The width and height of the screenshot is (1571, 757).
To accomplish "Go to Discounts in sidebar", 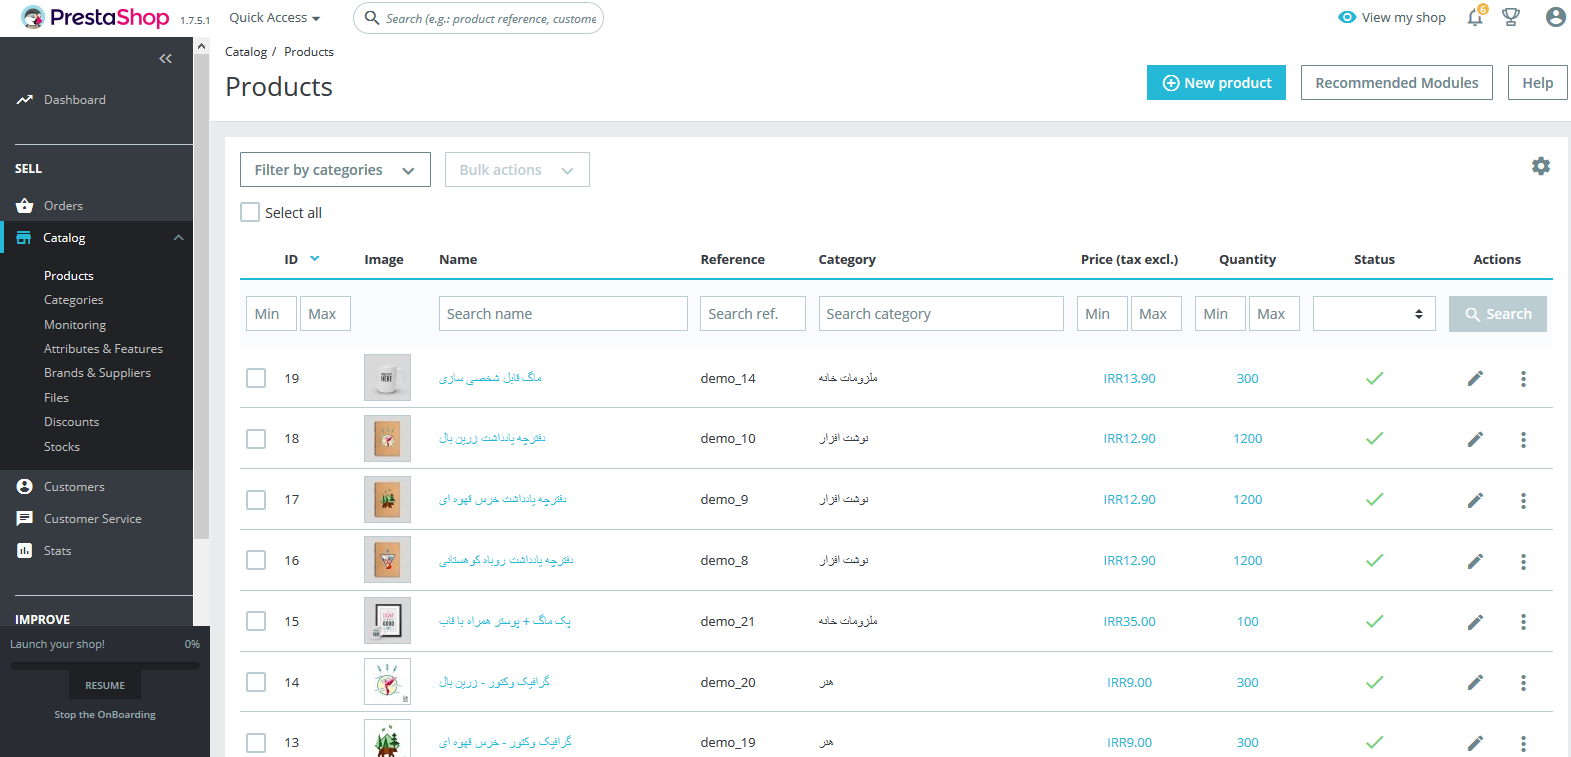I will click(x=71, y=422).
